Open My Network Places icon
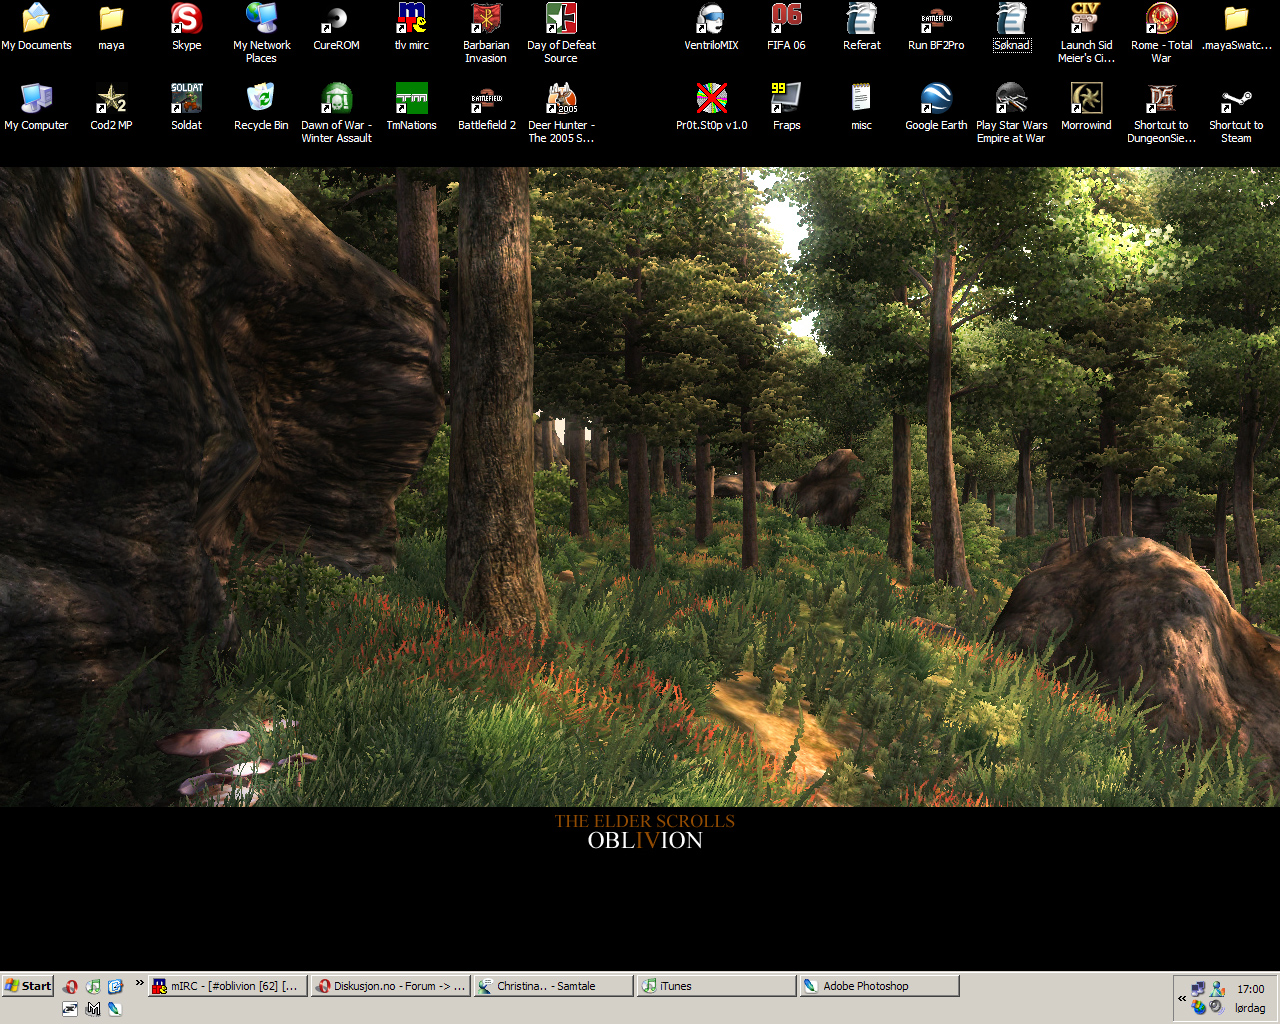Viewport: 1280px width, 1024px height. tap(261, 33)
